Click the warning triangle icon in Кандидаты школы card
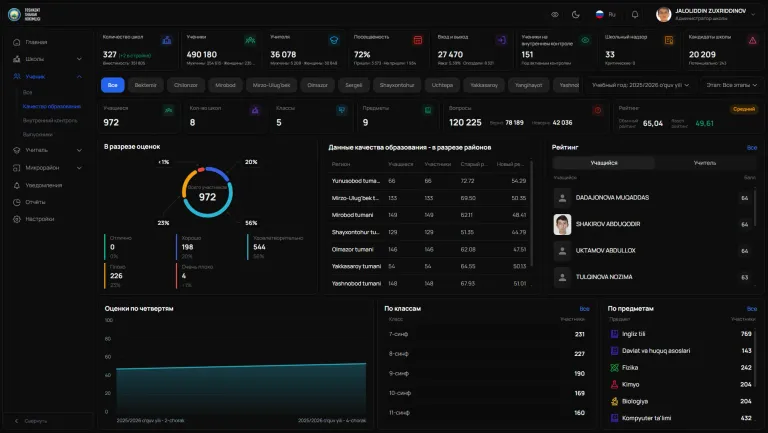Viewport: 768px width, 433px height. point(753,40)
